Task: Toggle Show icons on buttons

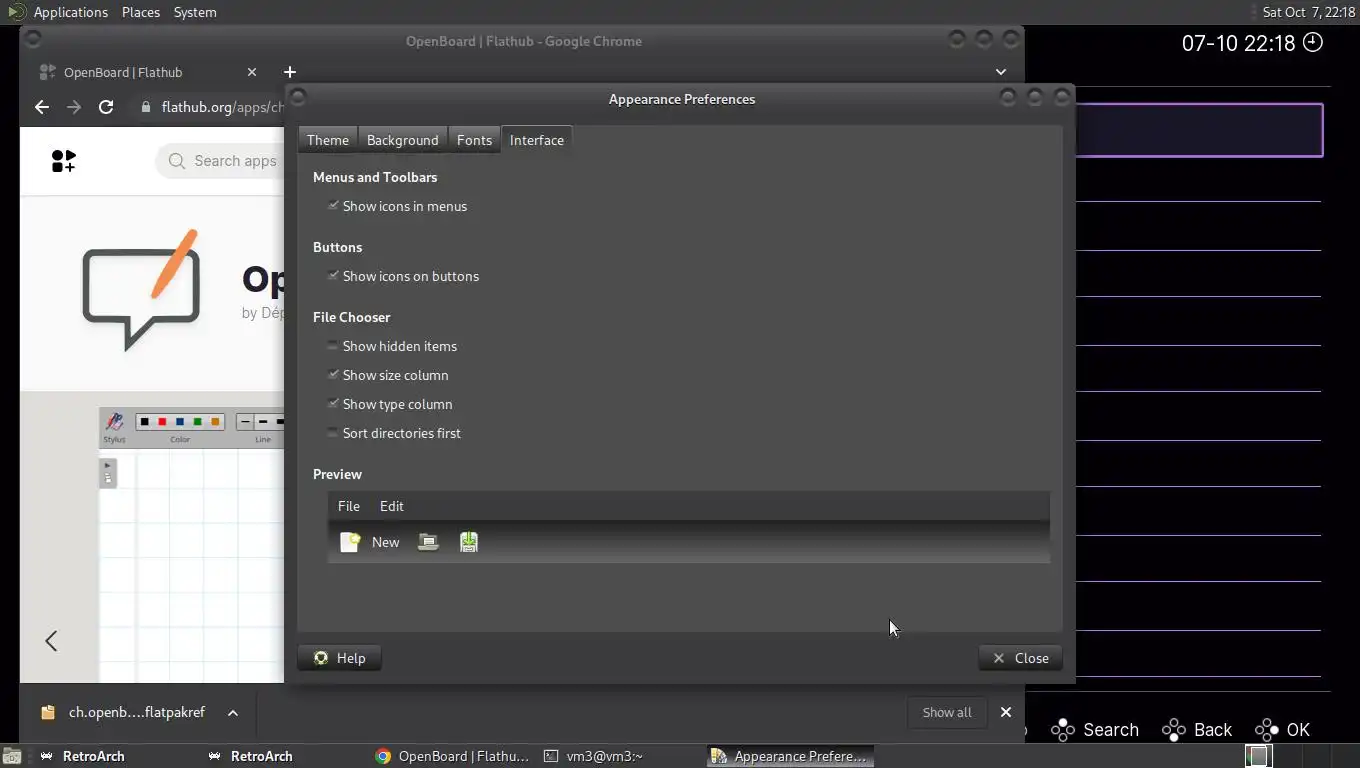Action: pos(333,276)
